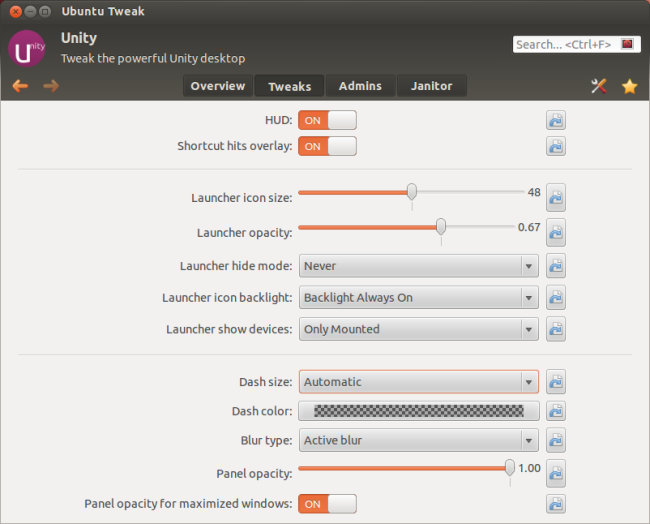Open the Dash color picker swatch

(419, 411)
